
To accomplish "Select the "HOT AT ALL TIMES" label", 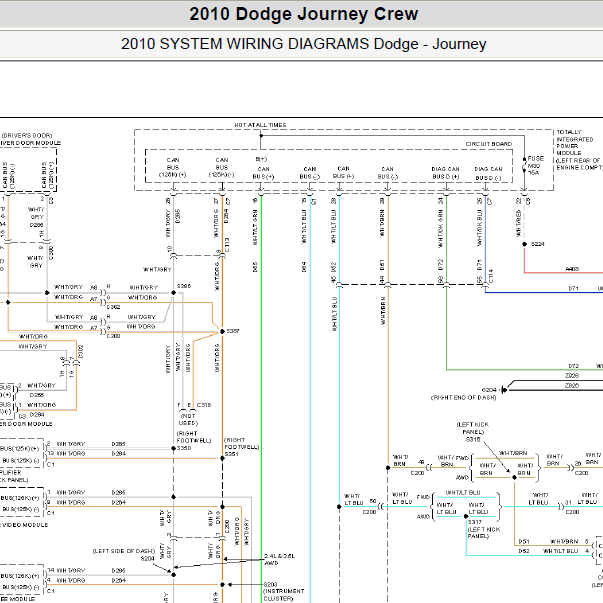I will [260, 125].
